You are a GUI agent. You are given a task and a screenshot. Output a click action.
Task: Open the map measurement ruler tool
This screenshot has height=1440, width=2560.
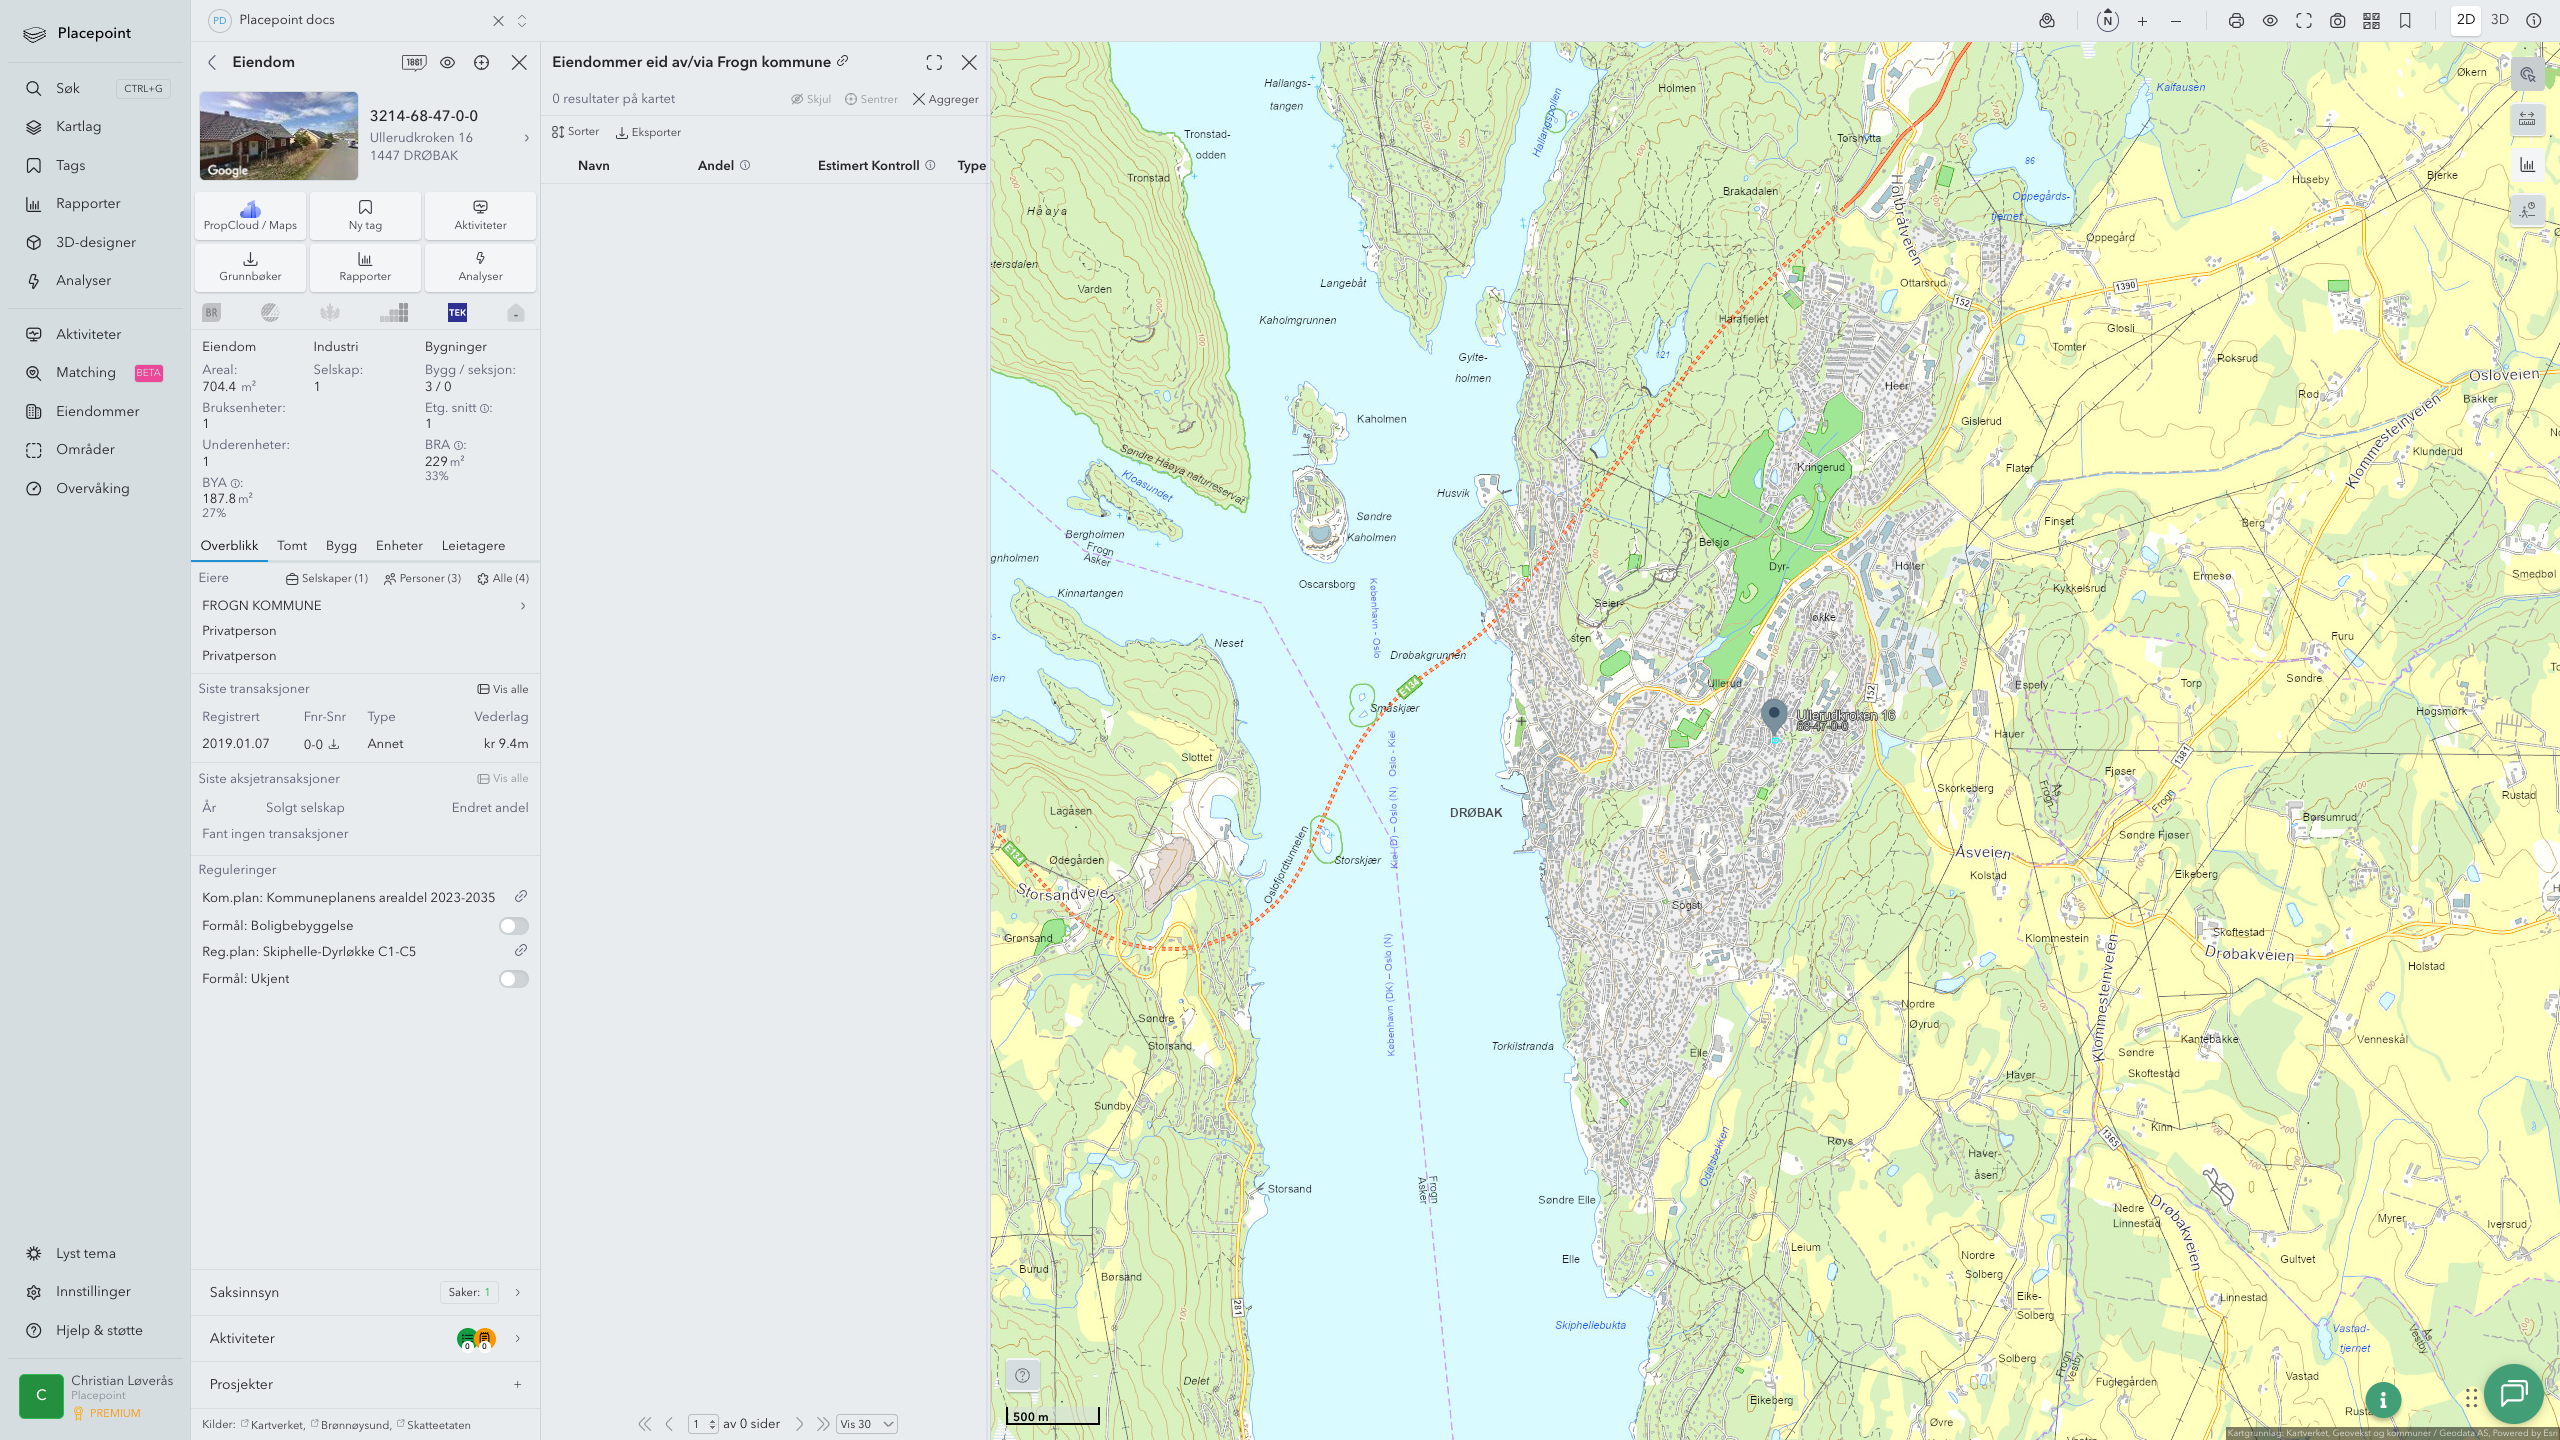(2528, 120)
